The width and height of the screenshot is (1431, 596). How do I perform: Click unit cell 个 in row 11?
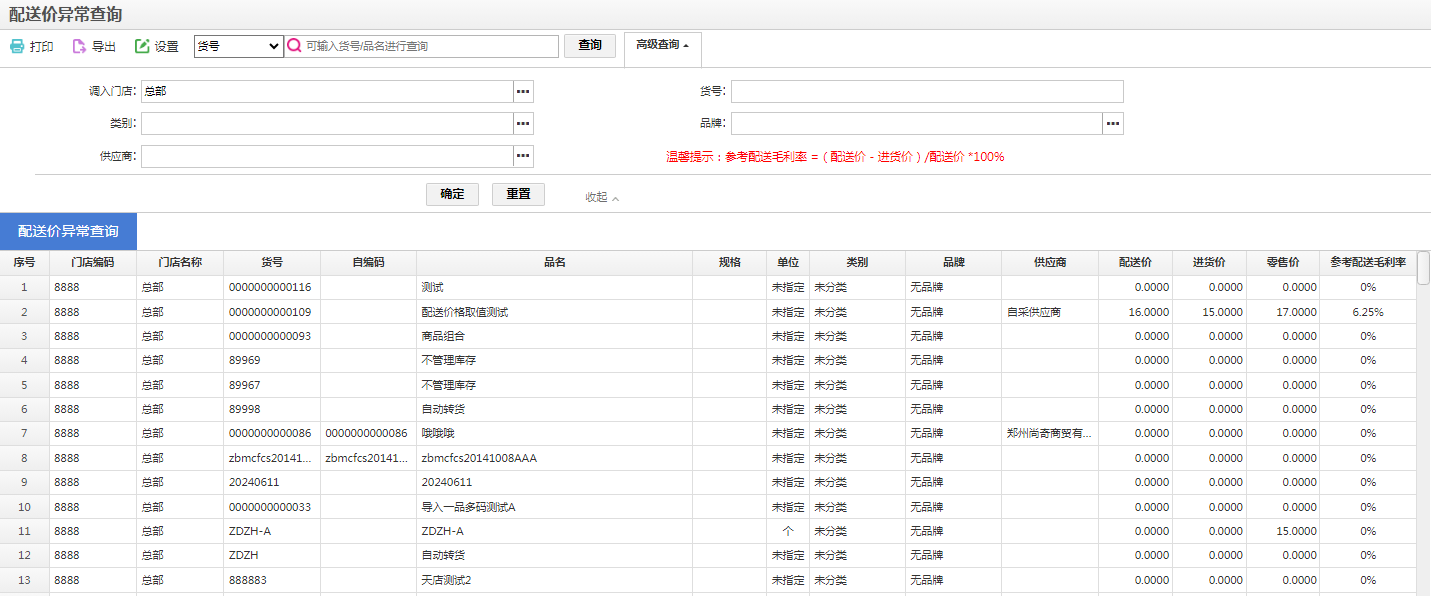[788, 531]
